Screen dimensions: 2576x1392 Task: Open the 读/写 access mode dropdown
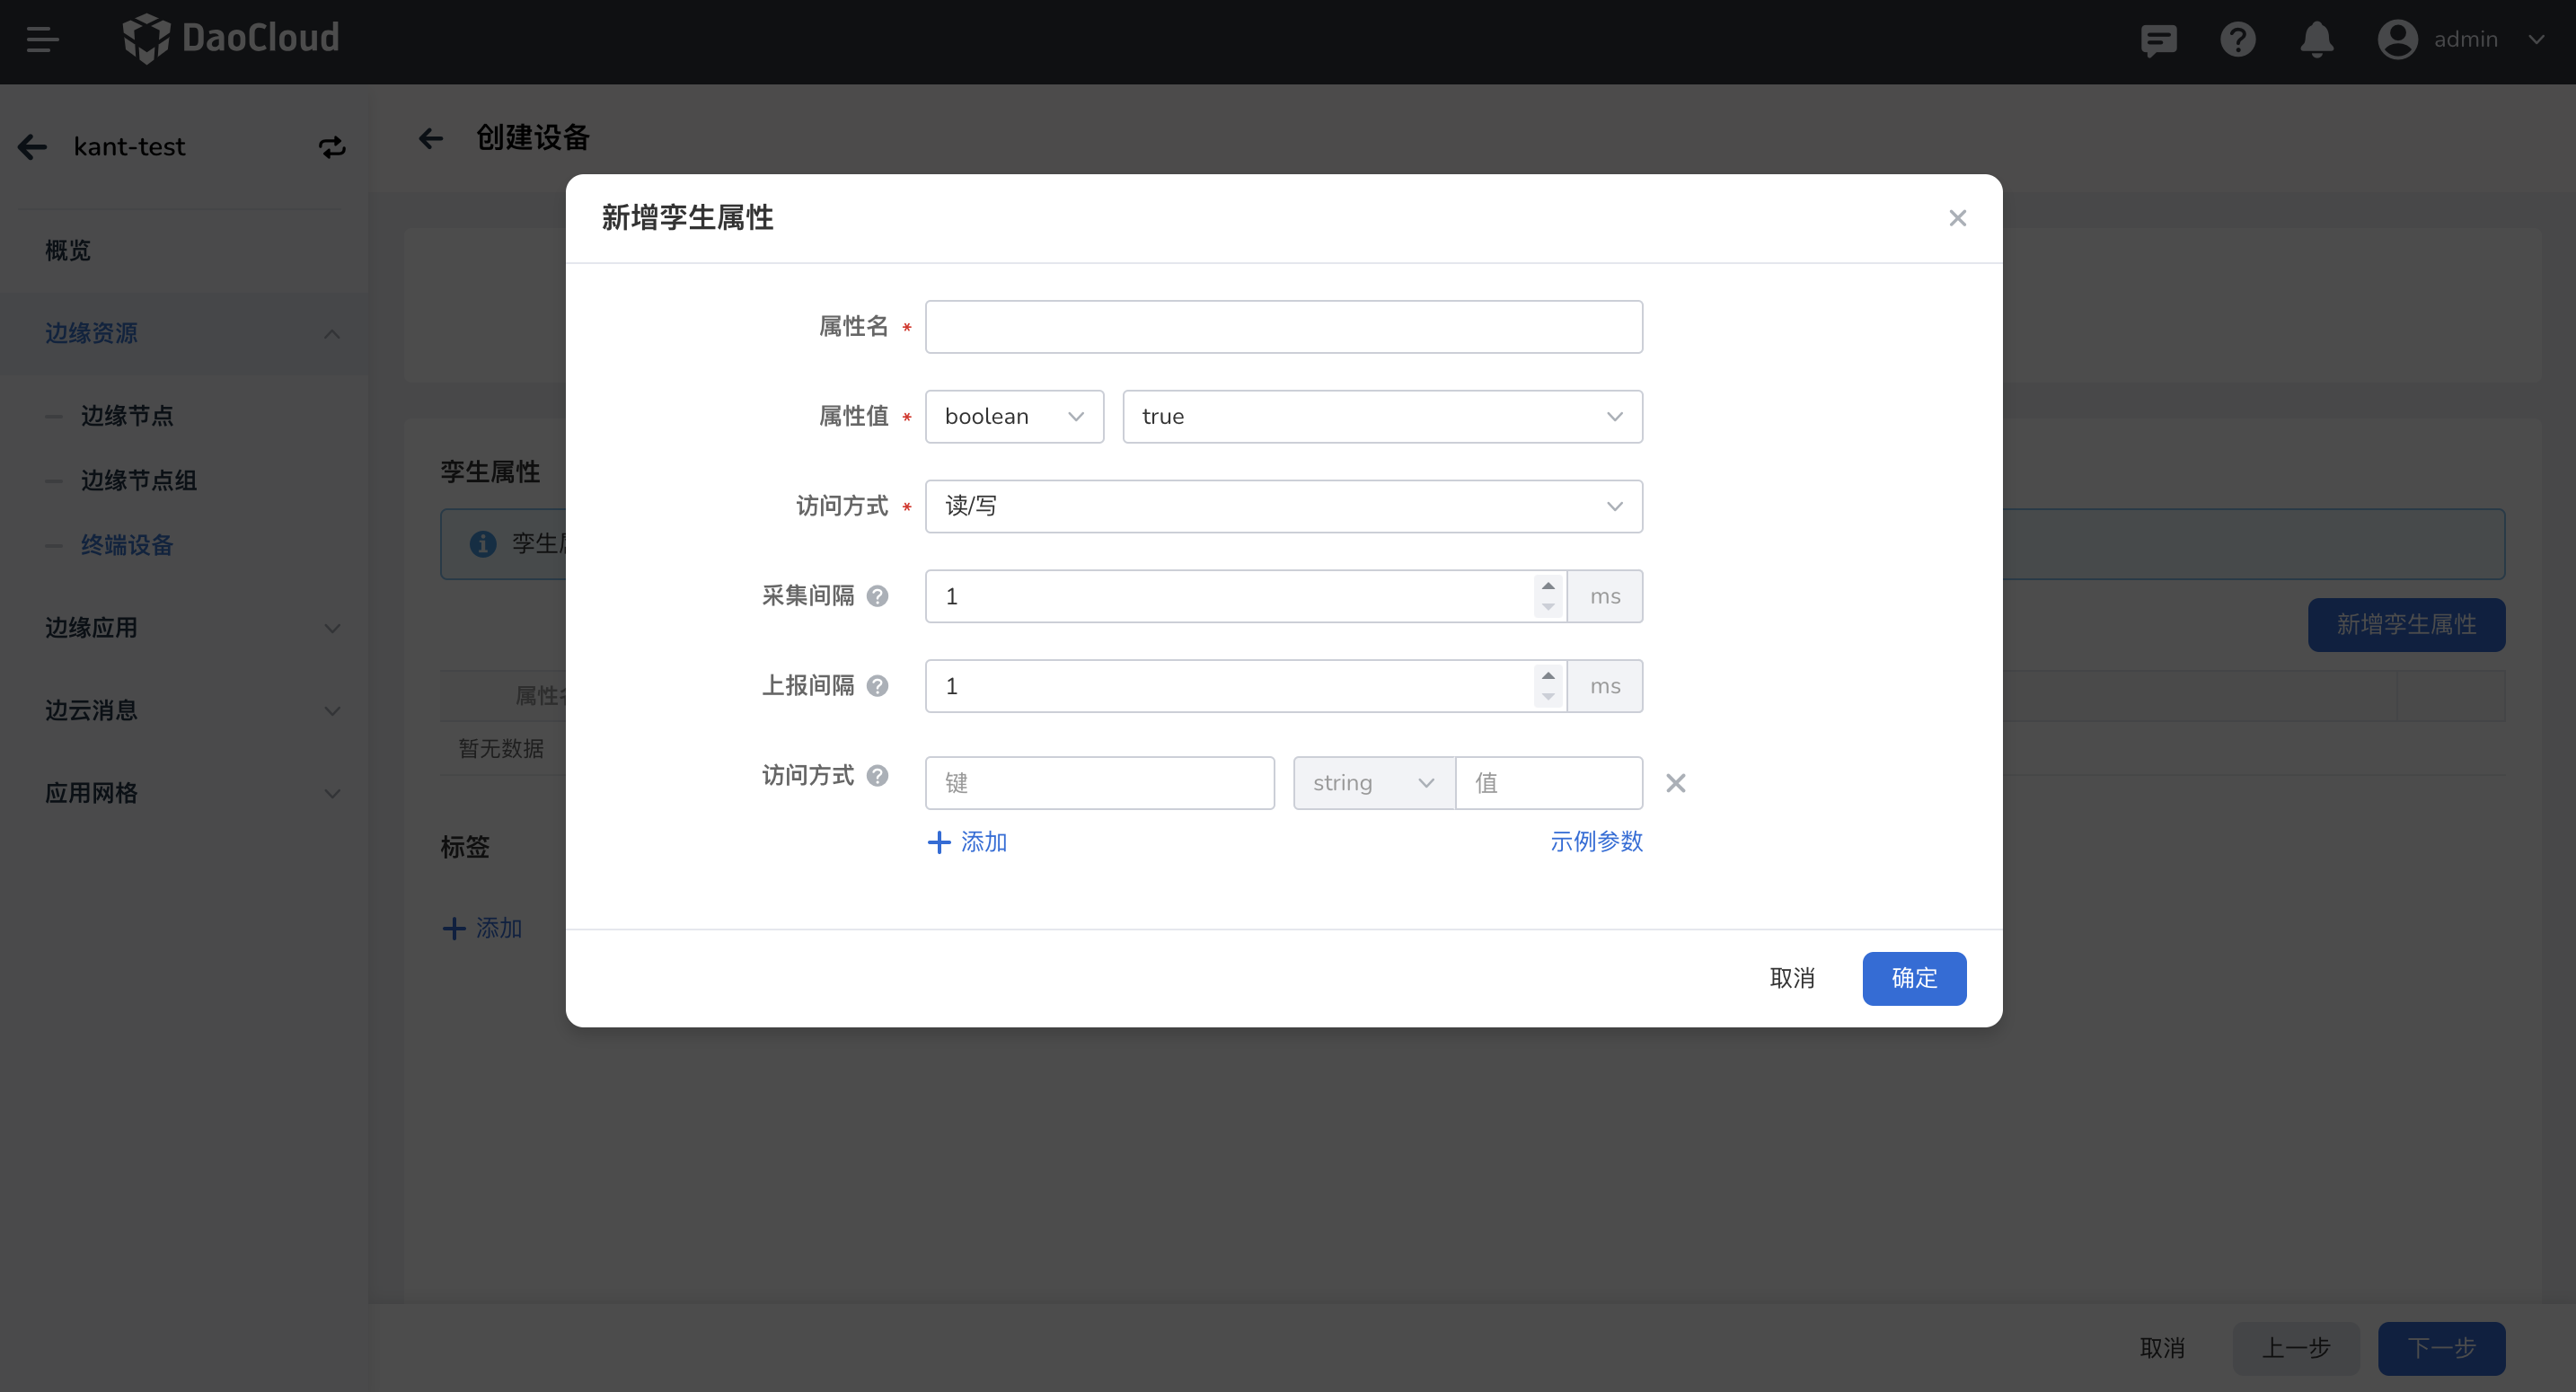coord(1283,507)
